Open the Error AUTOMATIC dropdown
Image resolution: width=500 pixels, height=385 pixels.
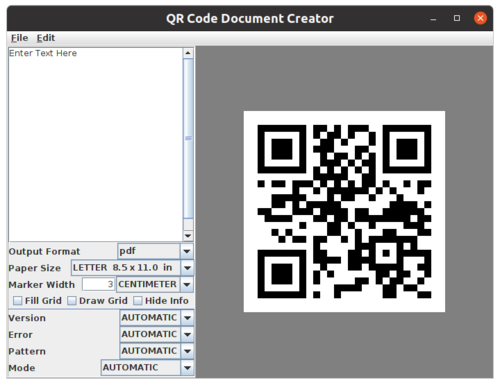click(x=157, y=334)
